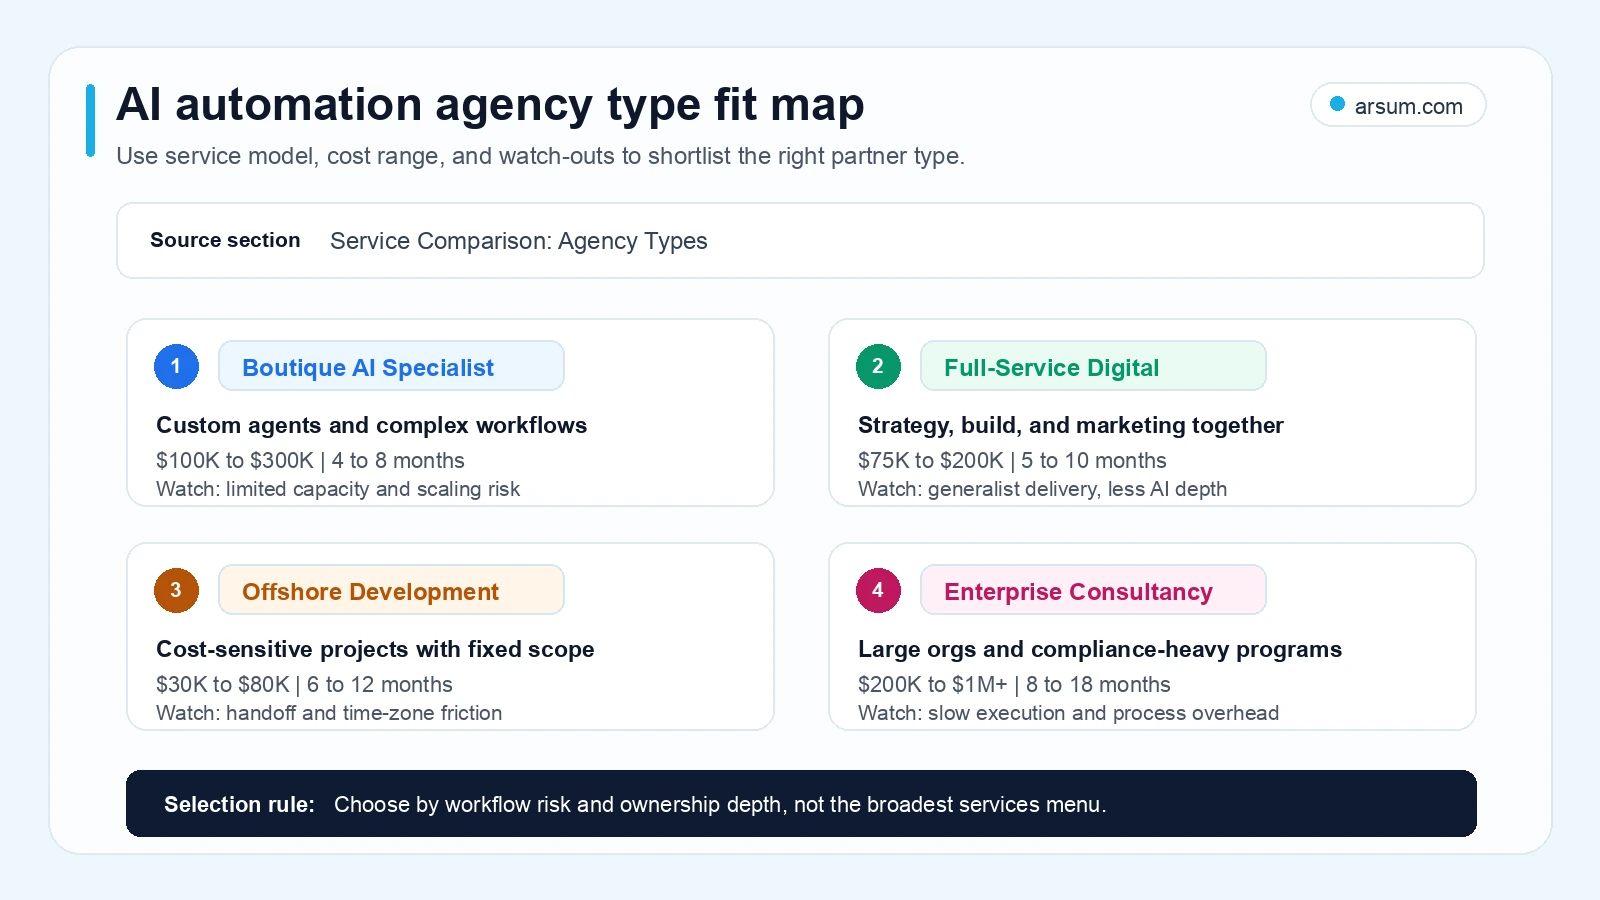Image resolution: width=1600 pixels, height=900 pixels.
Task: Click the arsum.com badge
Action: (1398, 105)
